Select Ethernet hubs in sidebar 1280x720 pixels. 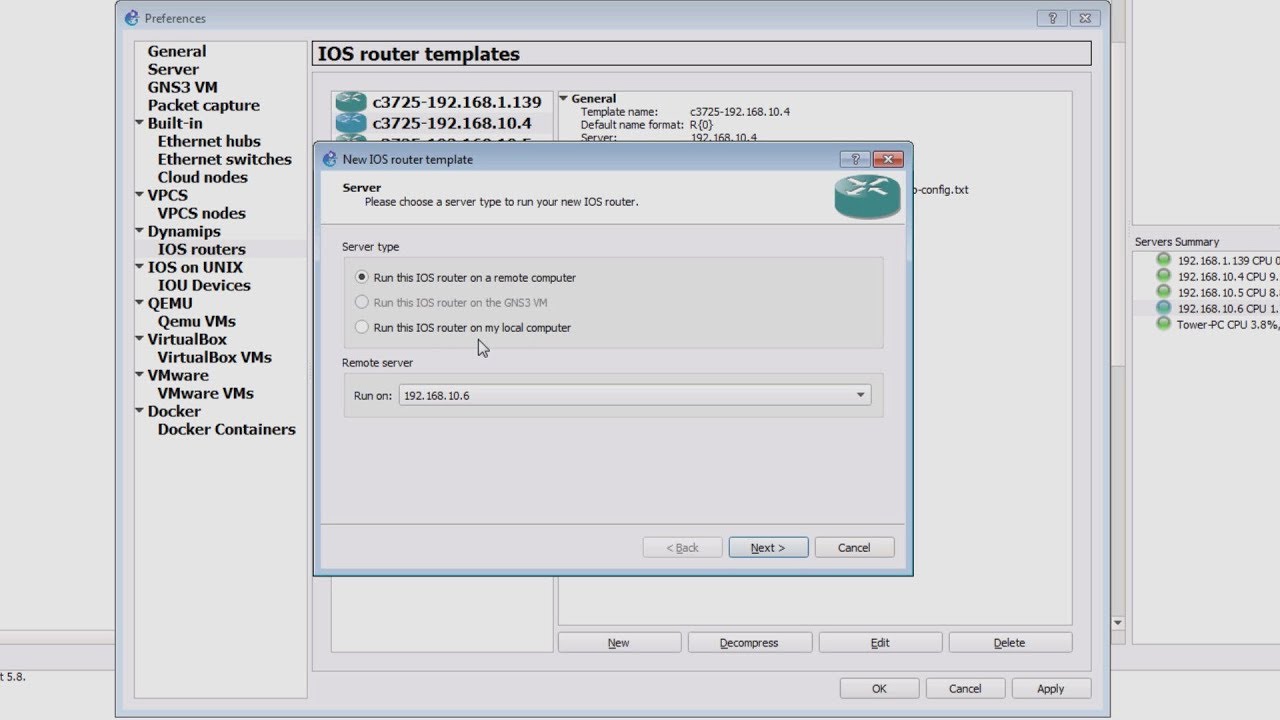click(x=209, y=141)
